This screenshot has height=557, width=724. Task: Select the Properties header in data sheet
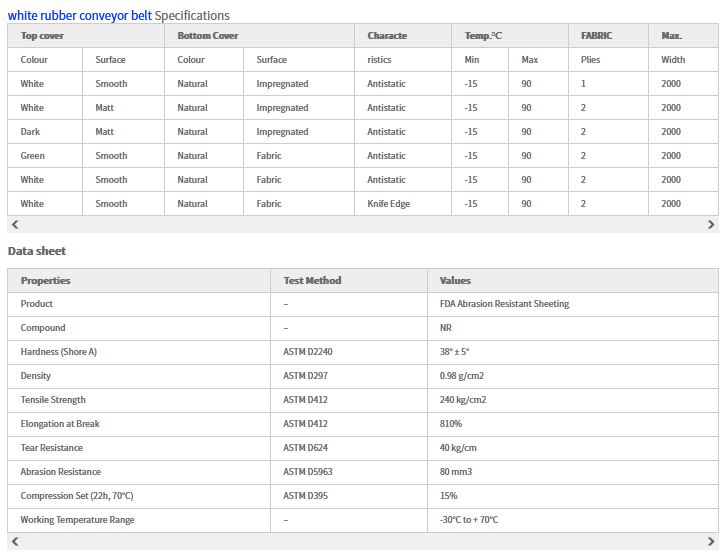(x=45, y=281)
